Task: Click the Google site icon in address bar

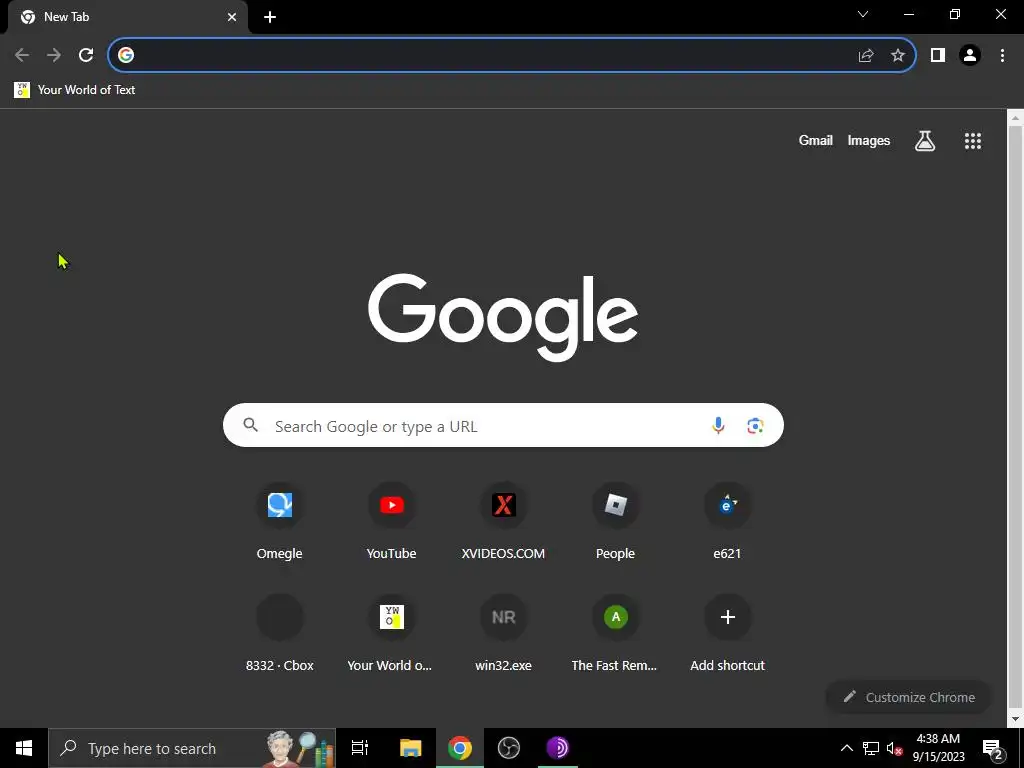Action: (x=126, y=56)
